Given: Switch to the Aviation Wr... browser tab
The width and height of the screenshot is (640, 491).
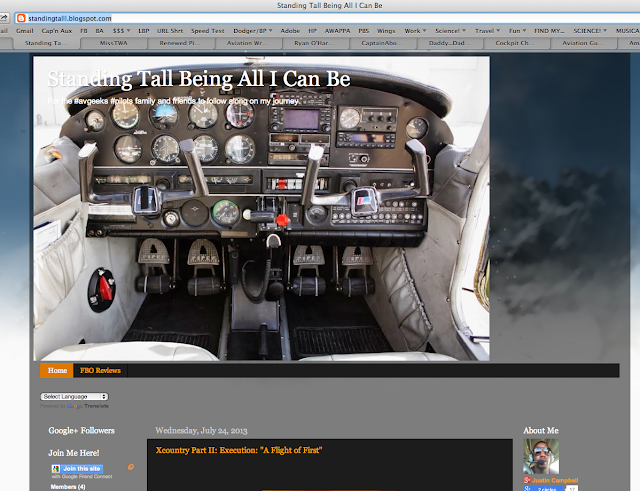Looking at the screenshot, I should pos(247,43).
